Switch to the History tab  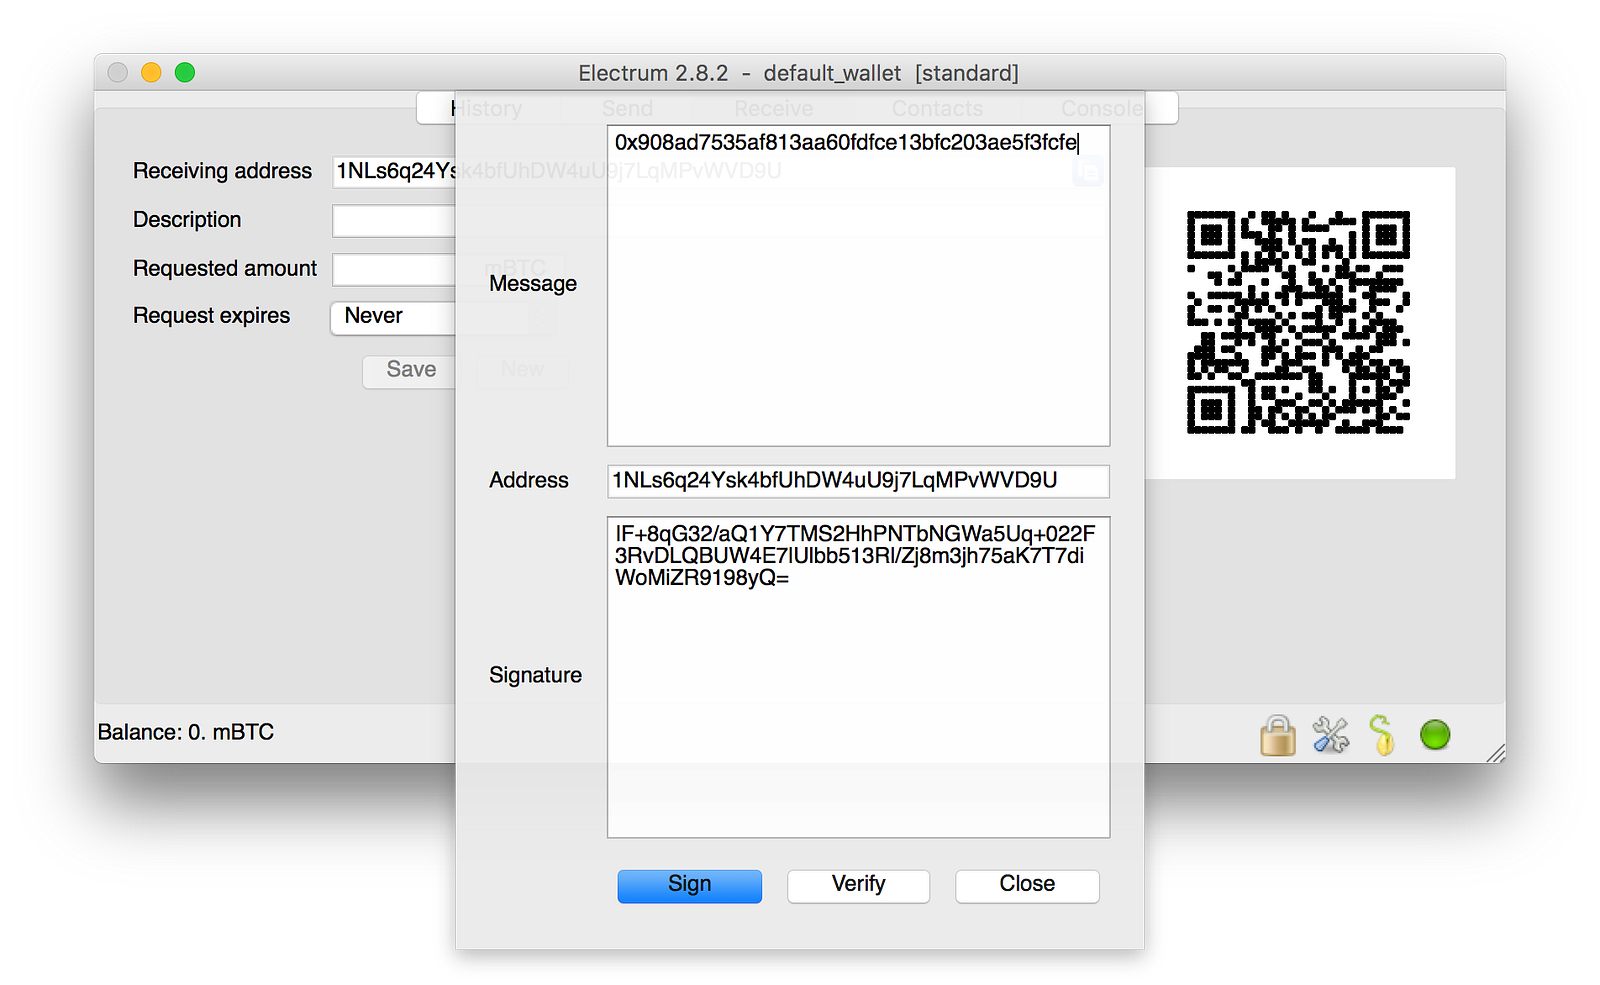point(487,108)
